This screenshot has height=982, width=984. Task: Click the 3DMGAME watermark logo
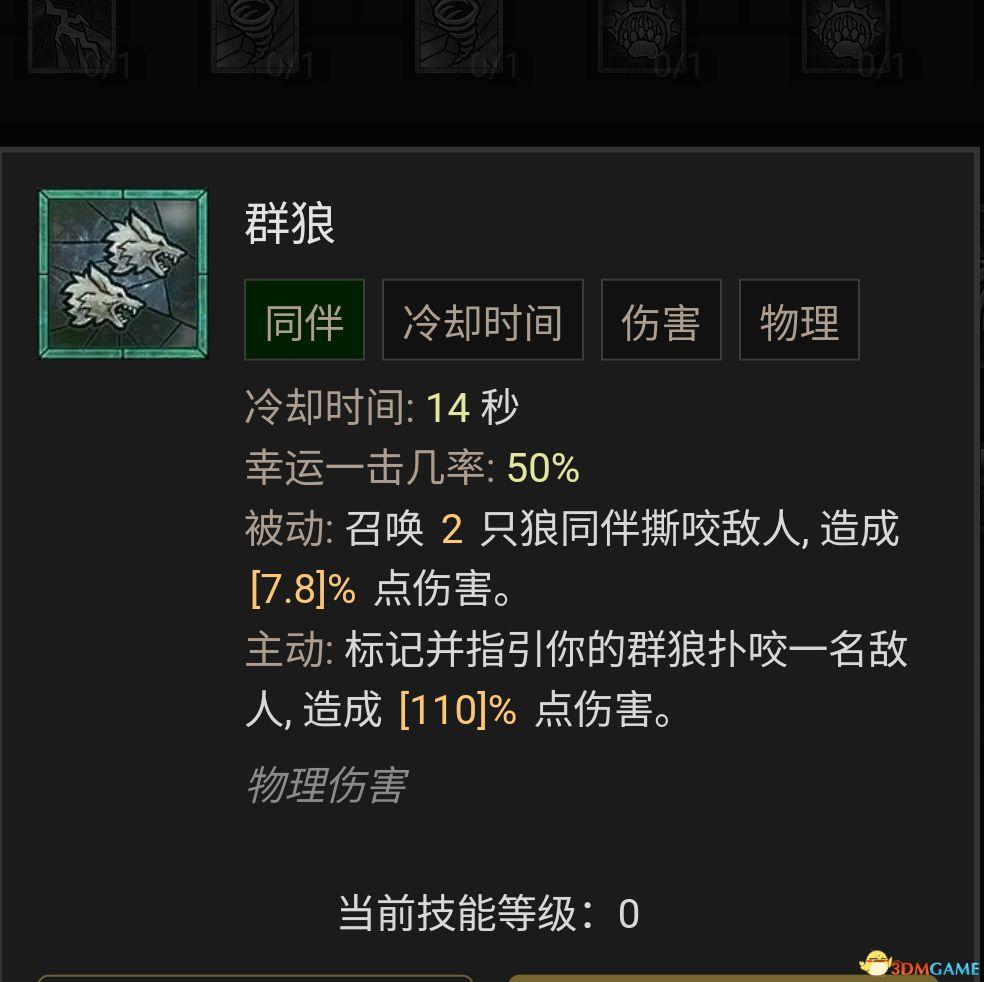[x=918, y=965]
